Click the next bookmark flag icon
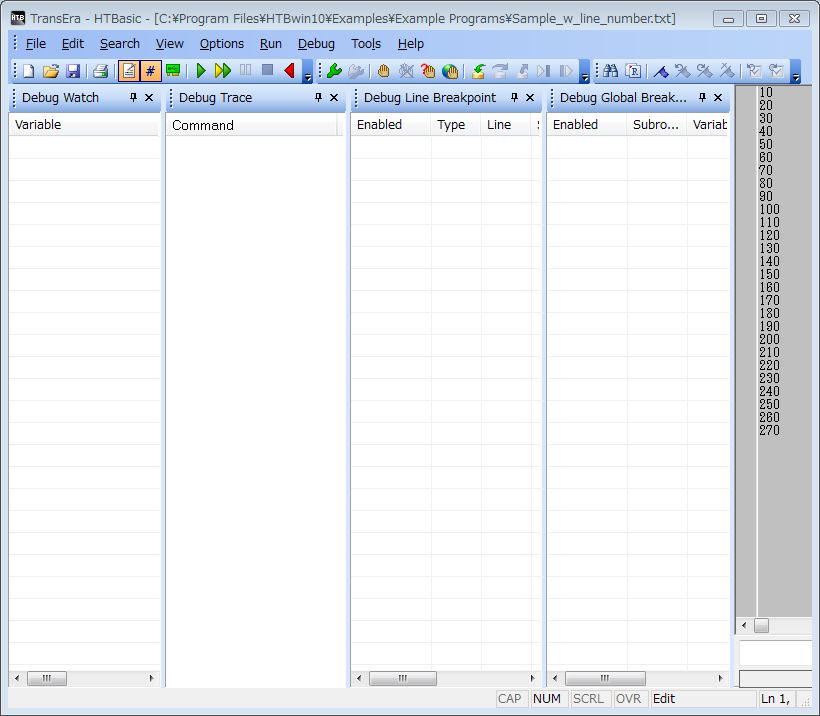820x716 pixels. pyautogui.click(x=704, y=71)
